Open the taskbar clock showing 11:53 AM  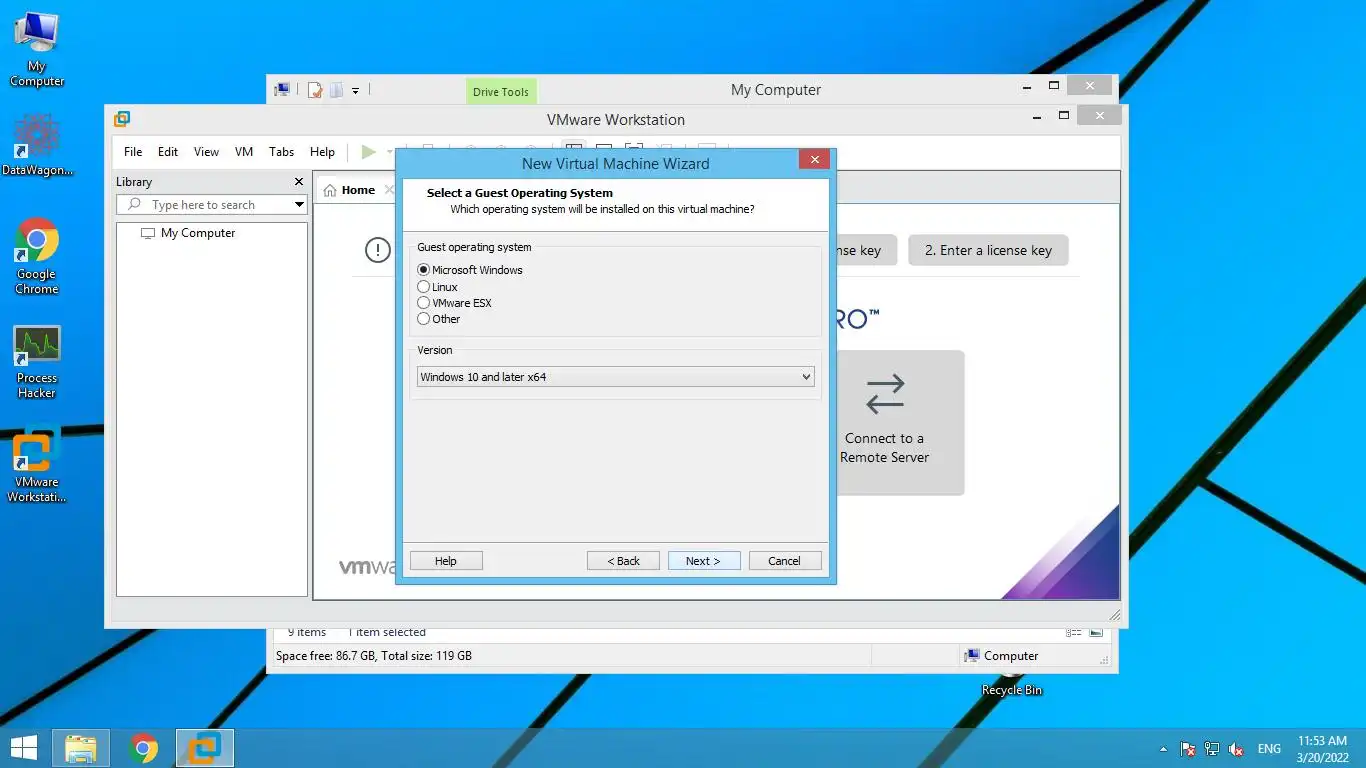1323,749
